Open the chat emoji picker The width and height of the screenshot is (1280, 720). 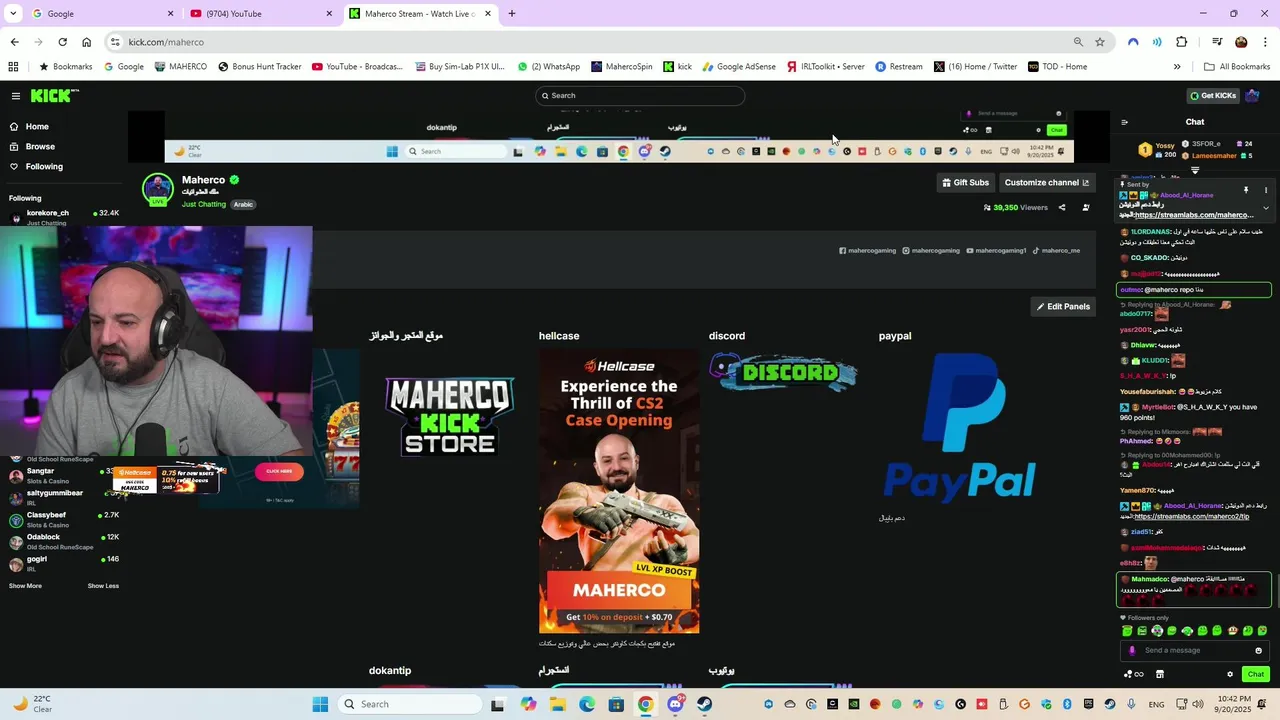pyautogui.click(x=1256, y=650)
